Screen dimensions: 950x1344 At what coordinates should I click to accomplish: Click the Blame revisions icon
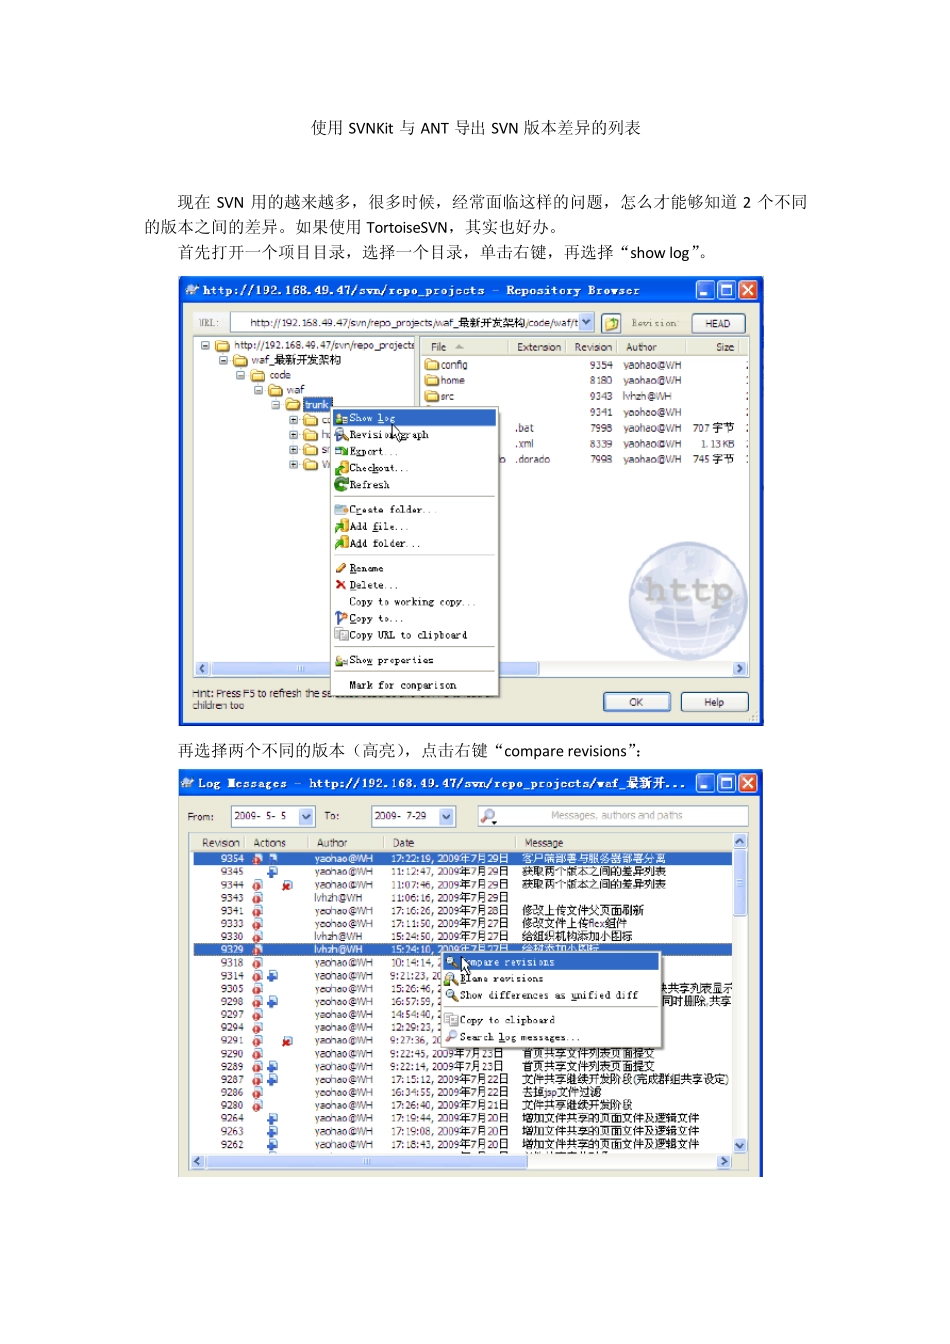[452, 979]
